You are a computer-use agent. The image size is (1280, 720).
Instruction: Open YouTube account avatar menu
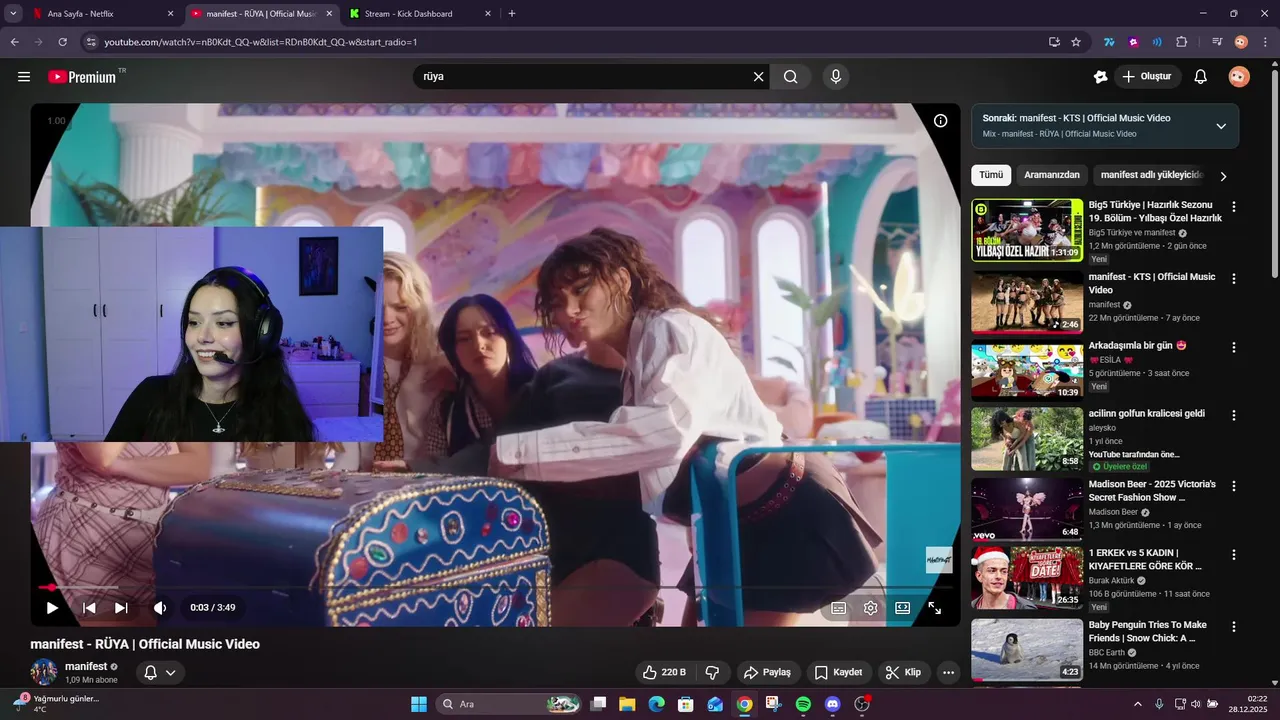click(1239, 77)
